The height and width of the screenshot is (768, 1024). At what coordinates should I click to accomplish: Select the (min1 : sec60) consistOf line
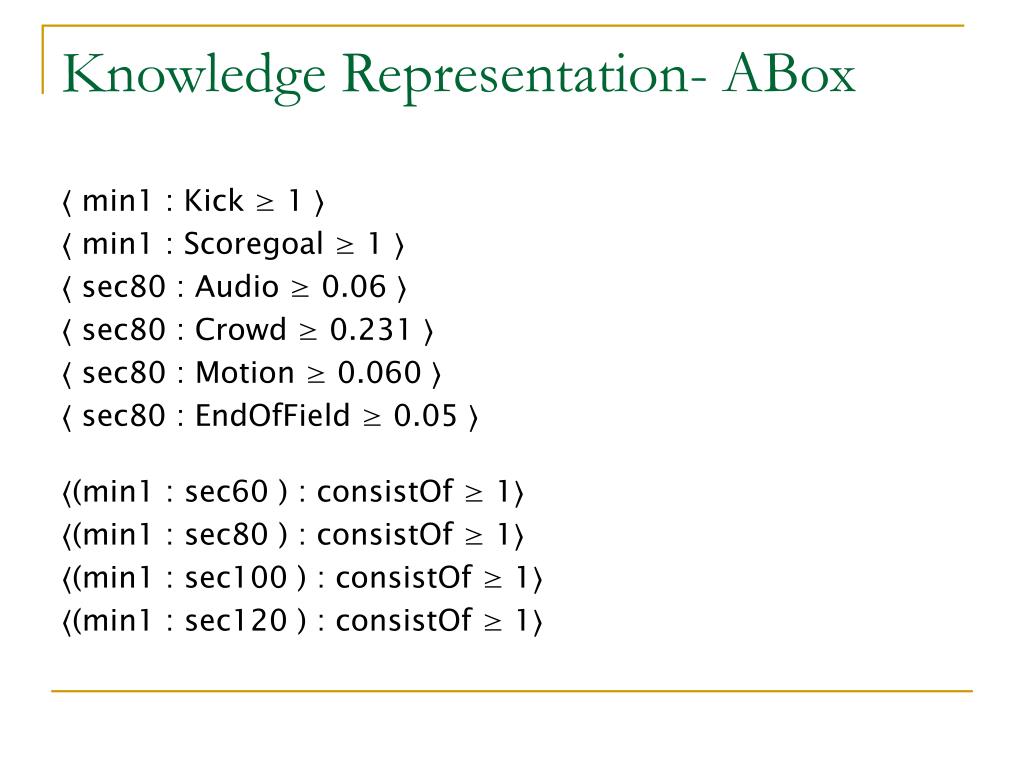coord(293,492)
